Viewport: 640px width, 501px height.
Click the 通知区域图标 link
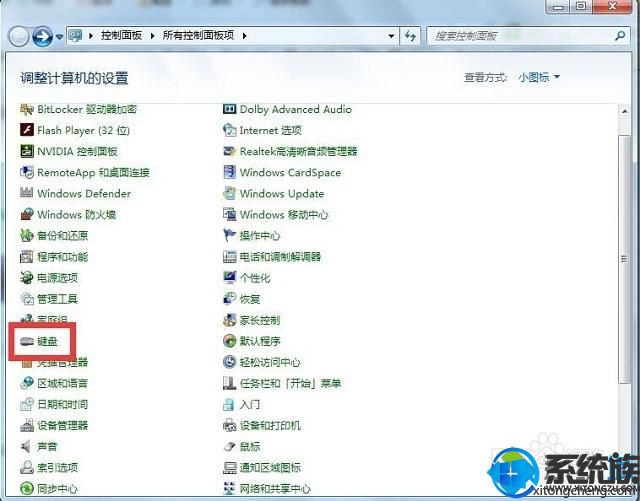[270, 468]
